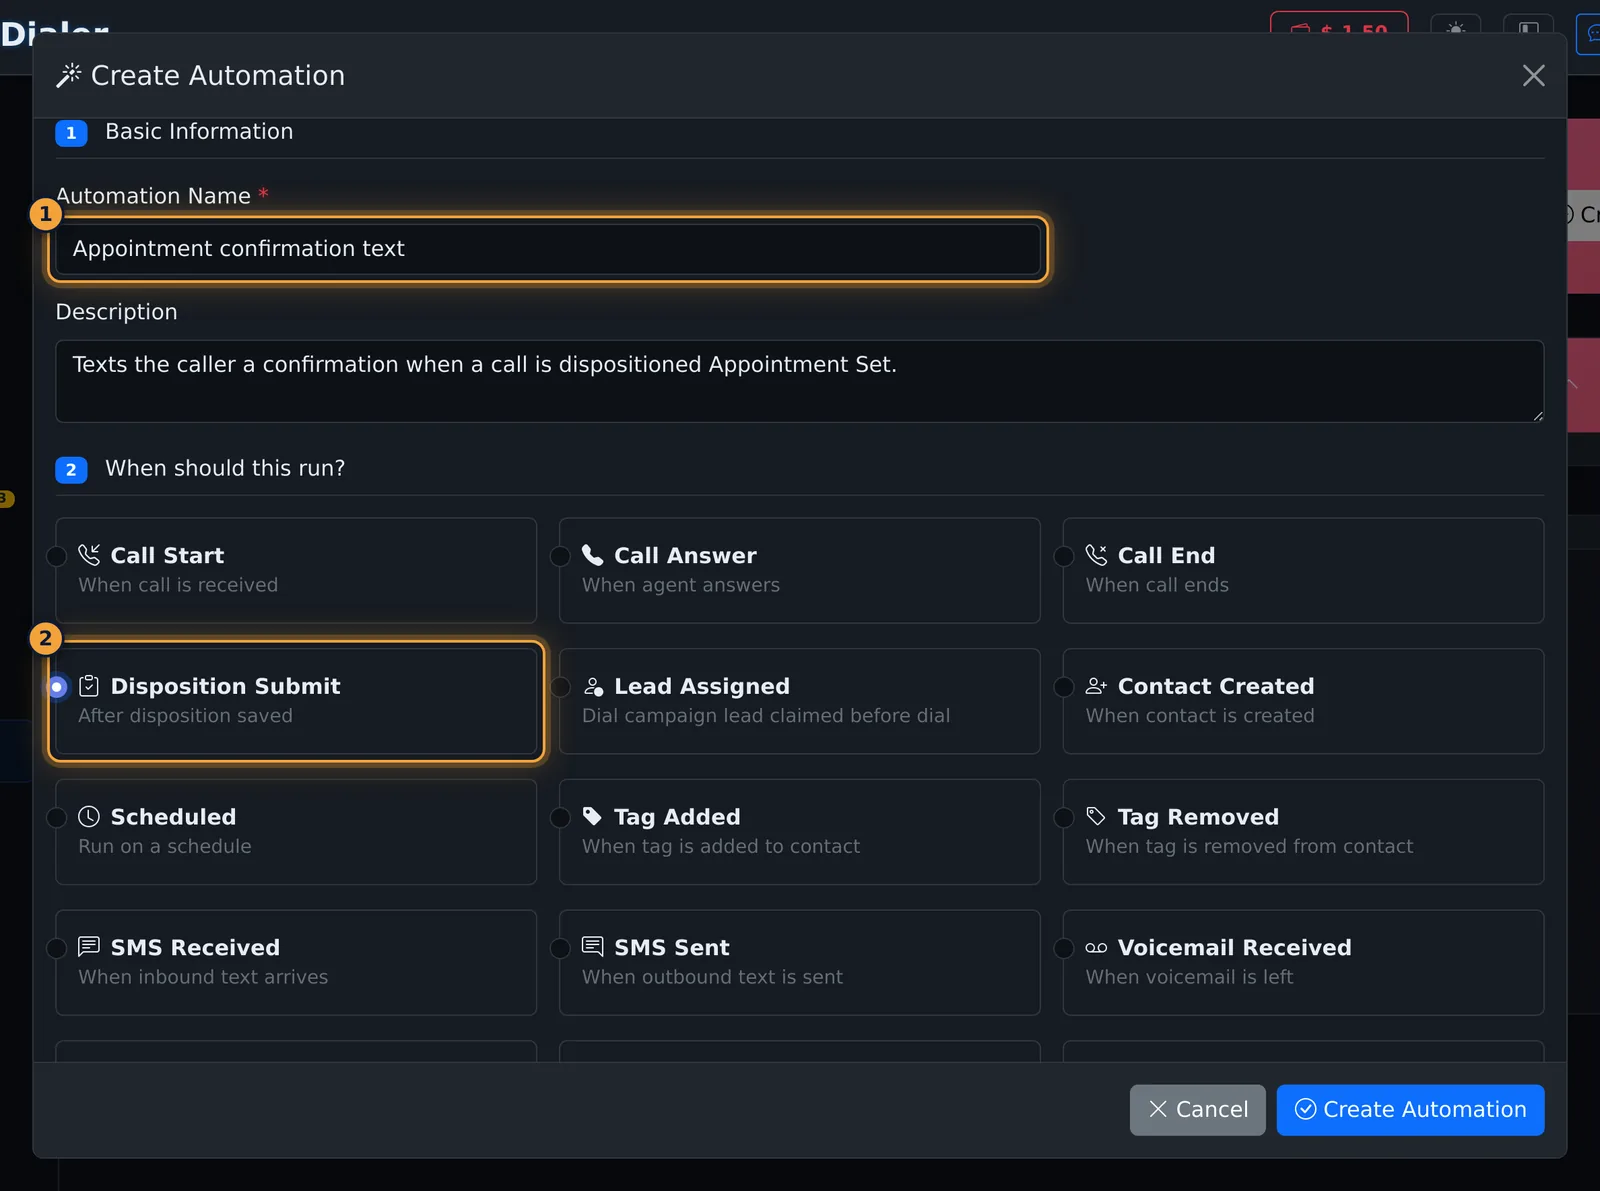Select the Tag Added radio button
The image size is (1600, 1191).
click(561, 818)
